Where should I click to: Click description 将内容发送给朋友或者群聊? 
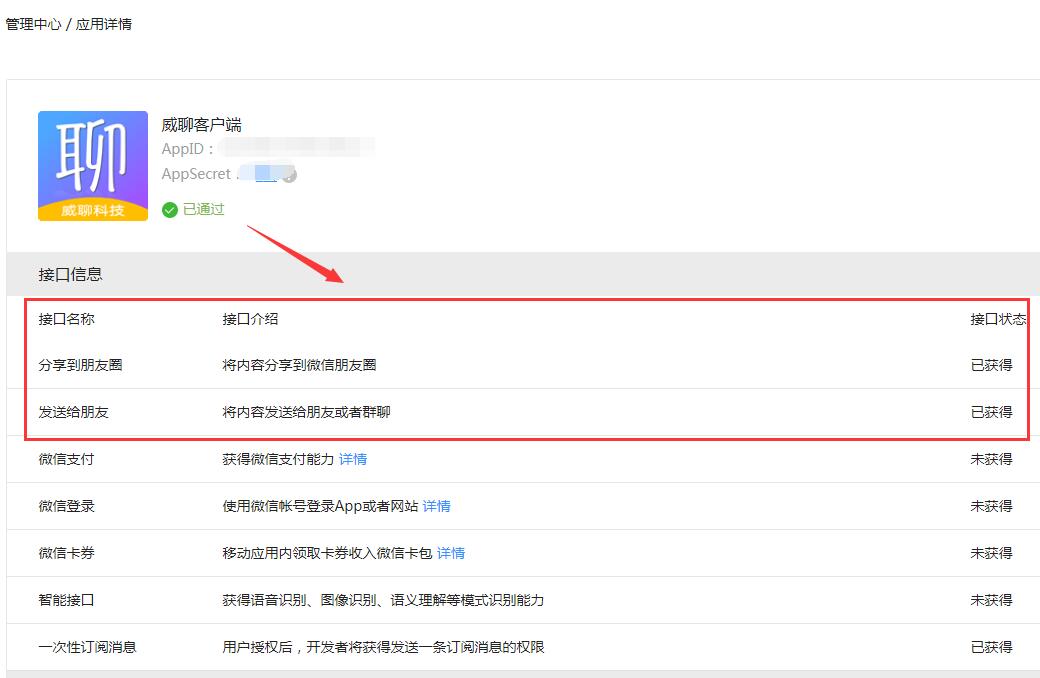306,412
